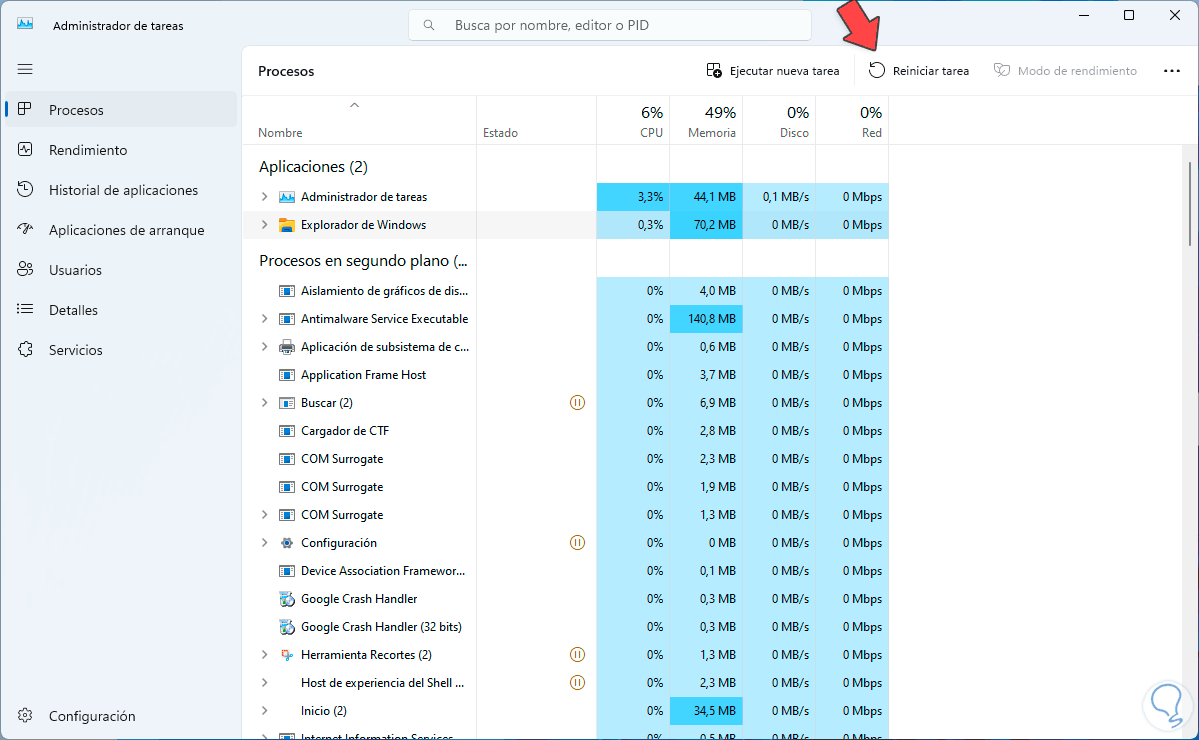The image size is (1199, 740).
Task: Select the Administrador de tareas app icon
Action: [287, 196]
